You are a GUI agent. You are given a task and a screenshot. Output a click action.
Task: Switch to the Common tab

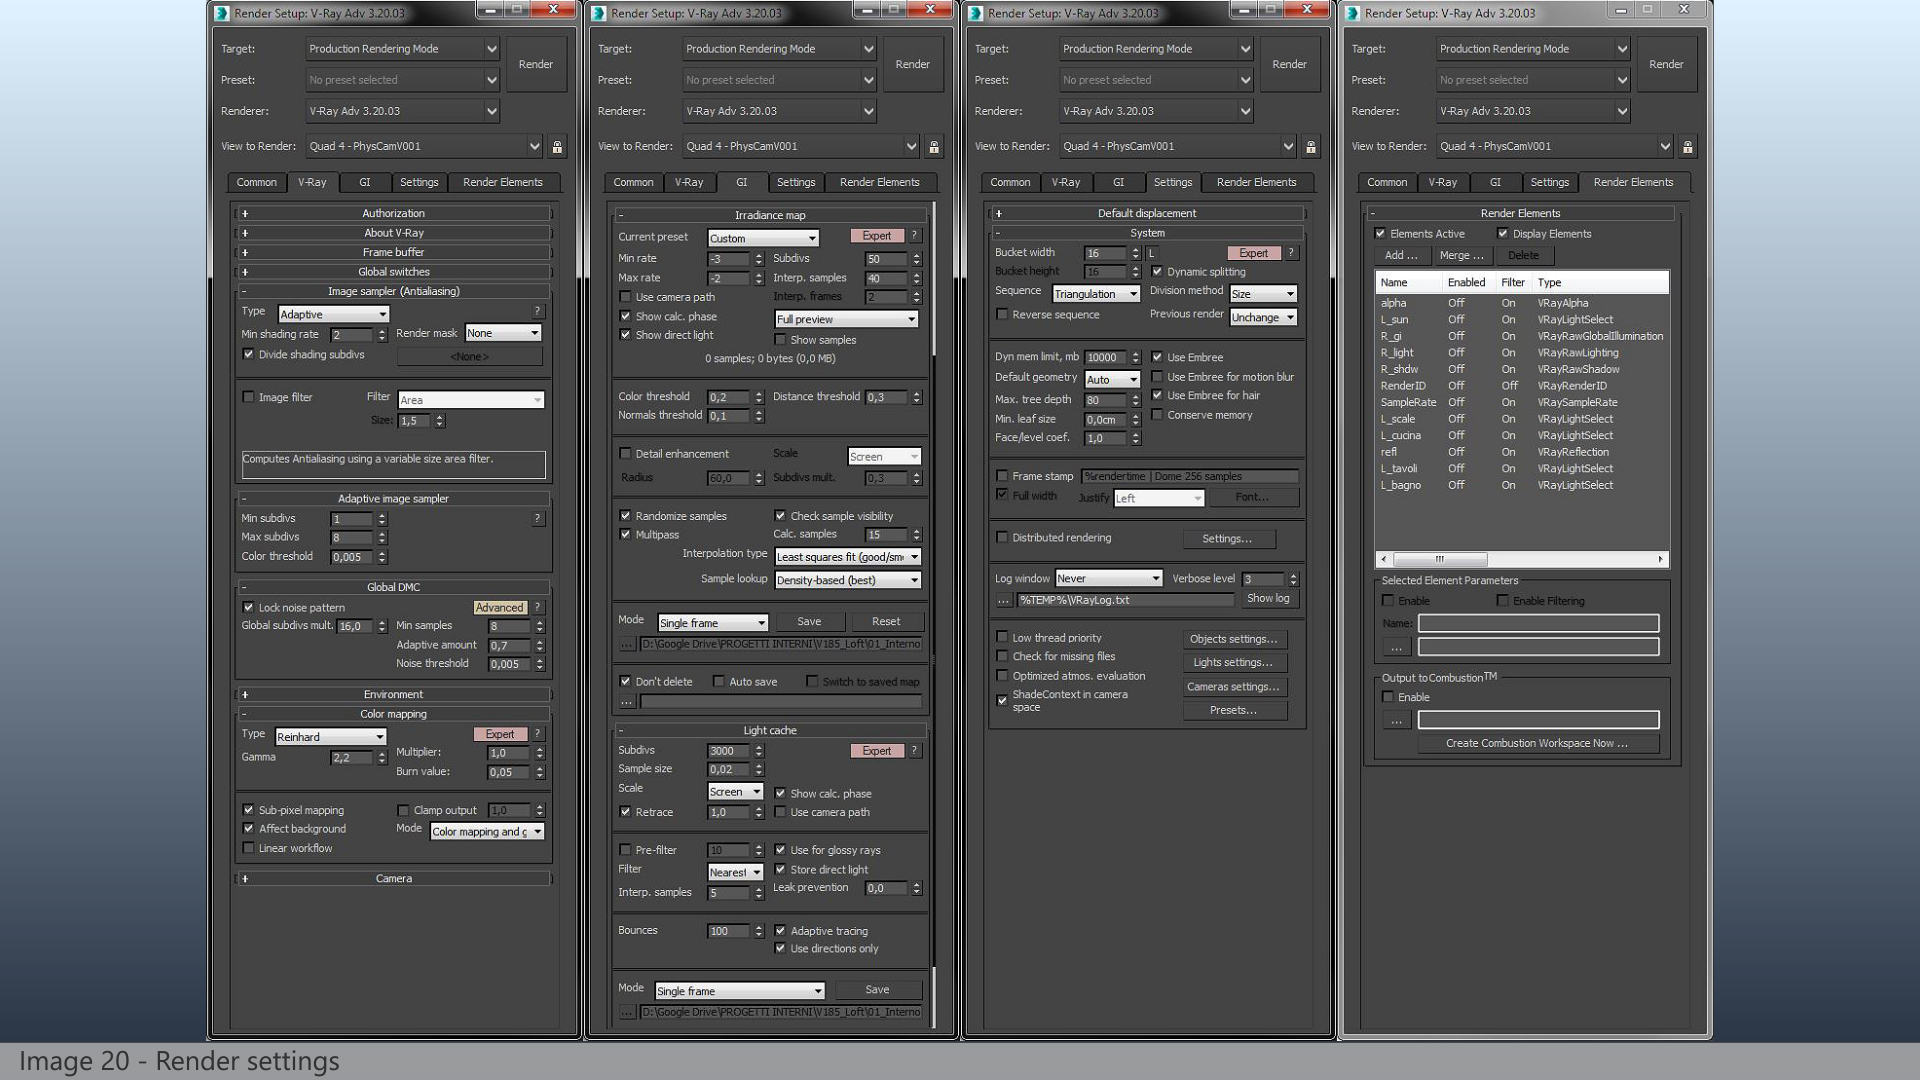pos(256,182)
